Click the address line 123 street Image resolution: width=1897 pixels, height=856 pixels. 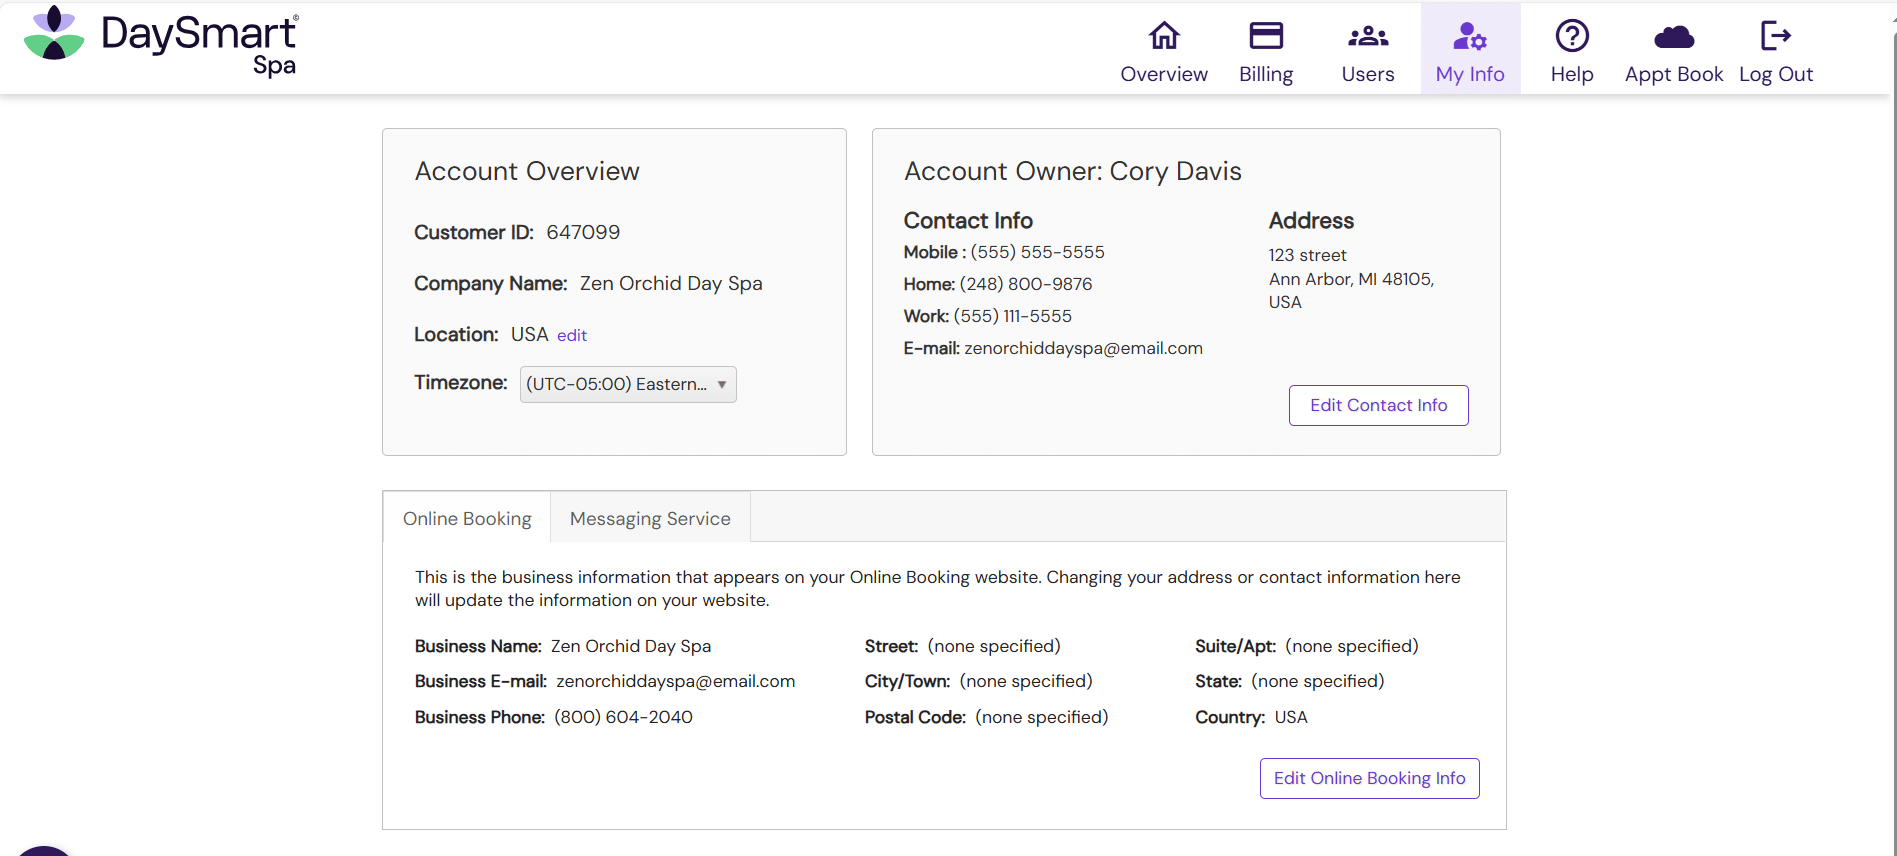pyautogui.click(x=1307, y=255)
